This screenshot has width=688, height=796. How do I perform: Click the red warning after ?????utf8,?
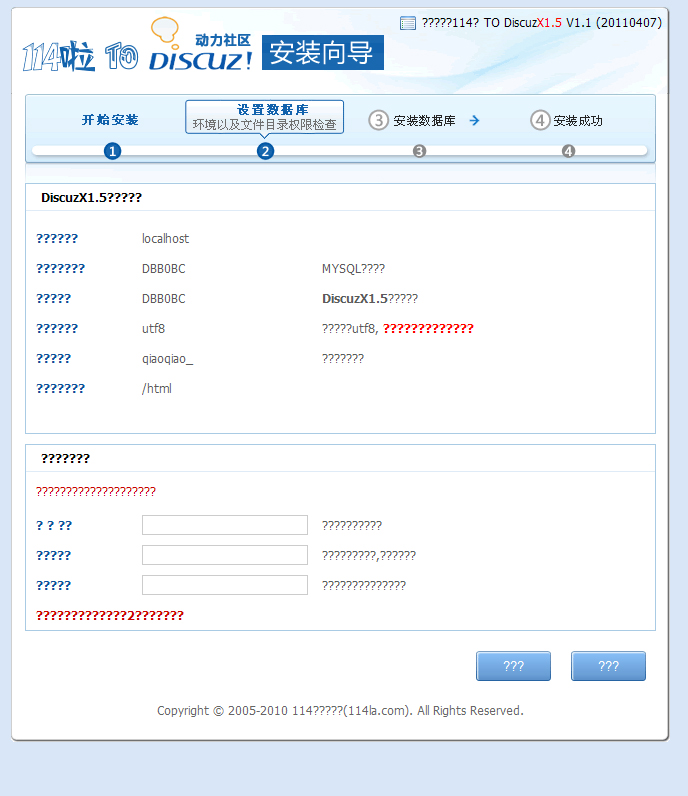click(x=428, y=328)
